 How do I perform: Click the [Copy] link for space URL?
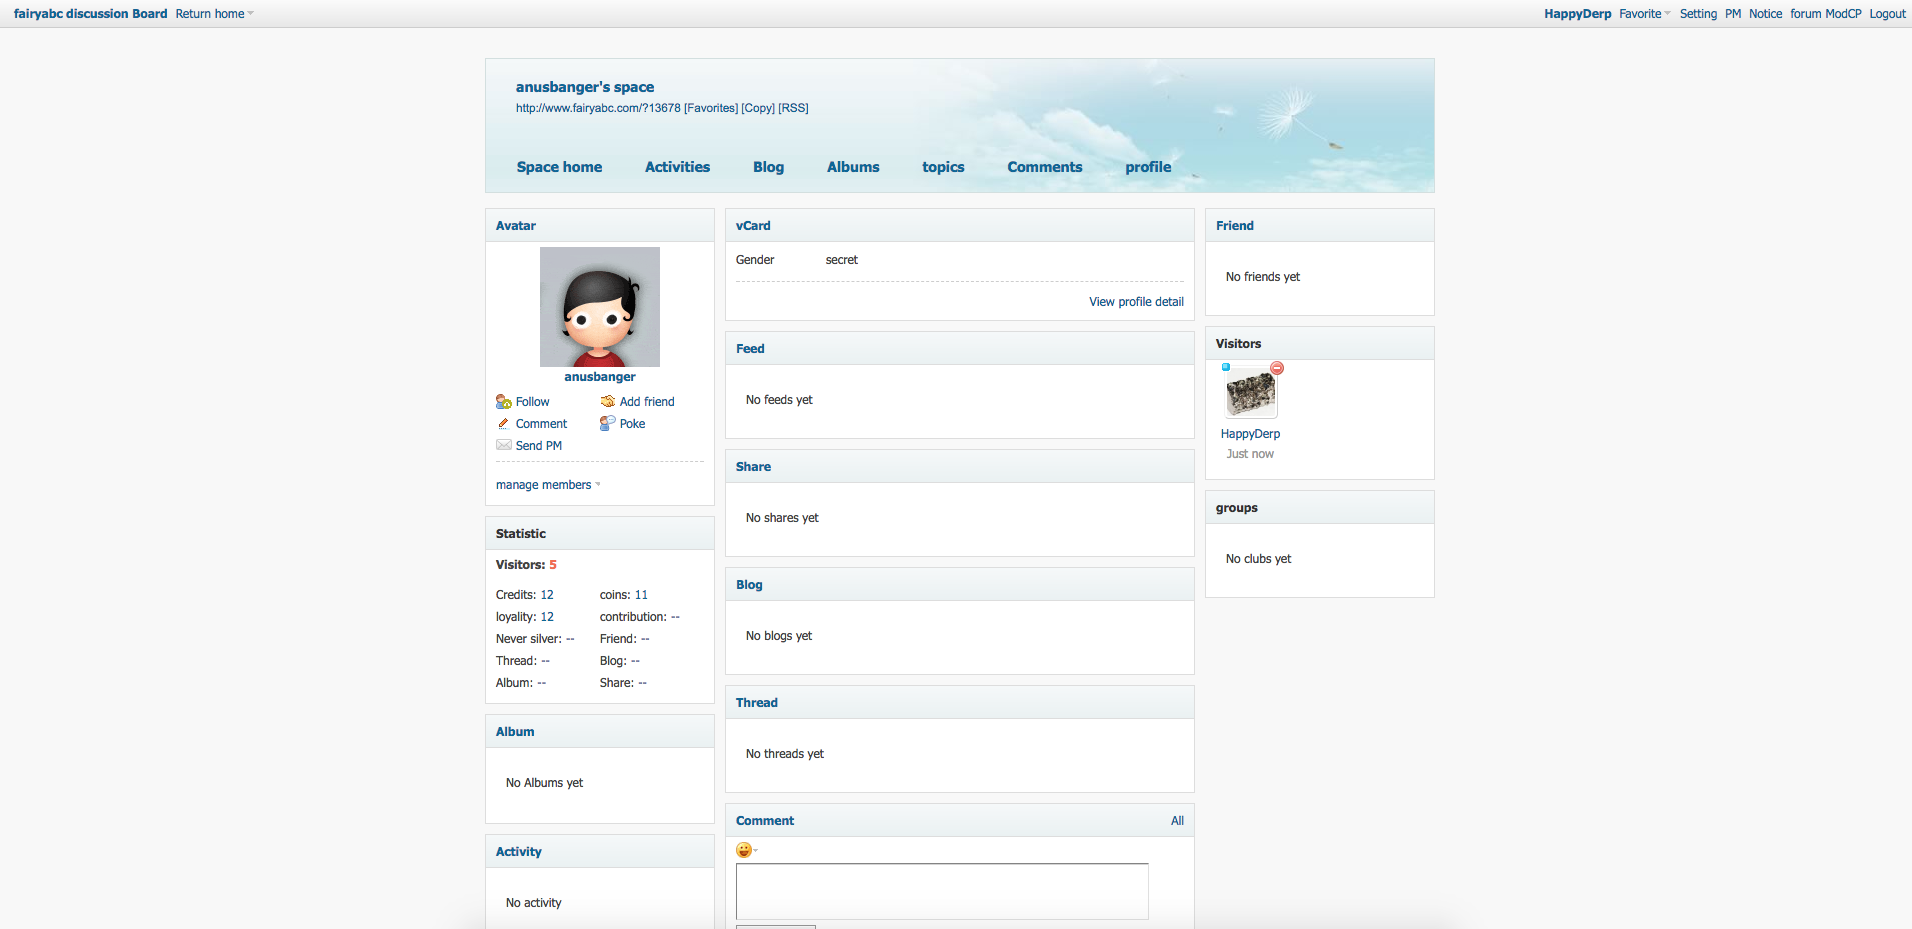point(758,108)
